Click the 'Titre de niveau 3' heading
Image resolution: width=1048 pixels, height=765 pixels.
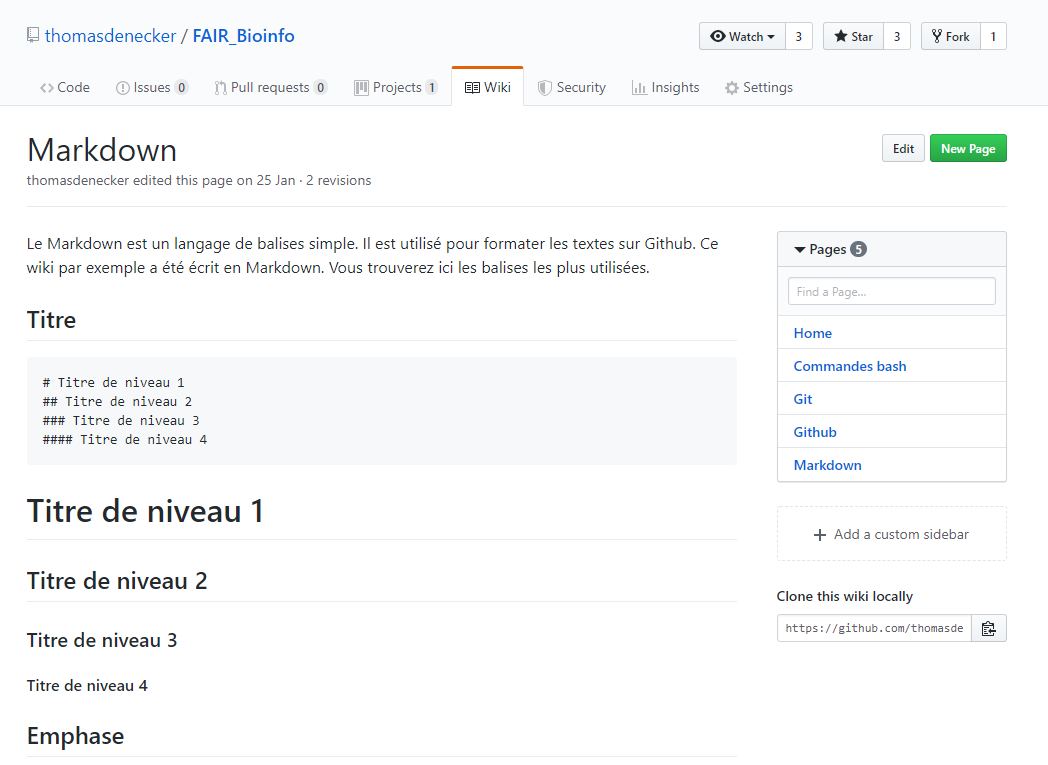[x=102, y=641]
